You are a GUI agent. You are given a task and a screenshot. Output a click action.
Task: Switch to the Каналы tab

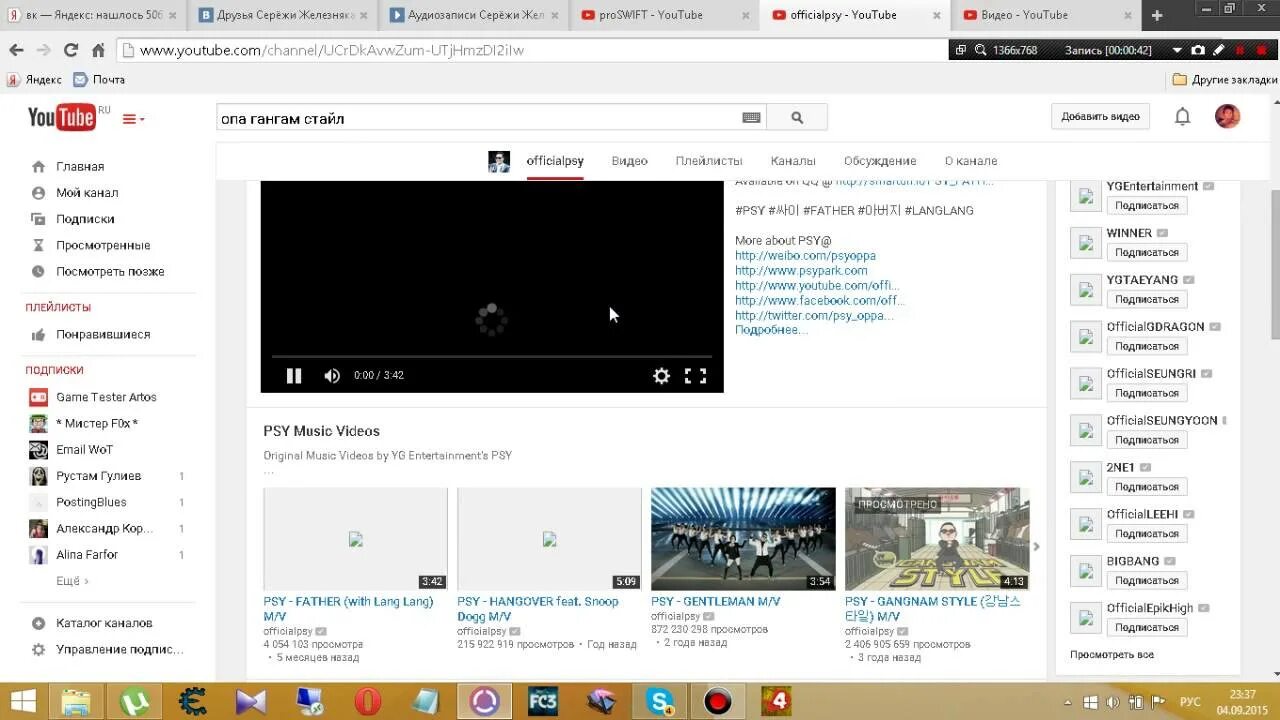coord(793,161)
